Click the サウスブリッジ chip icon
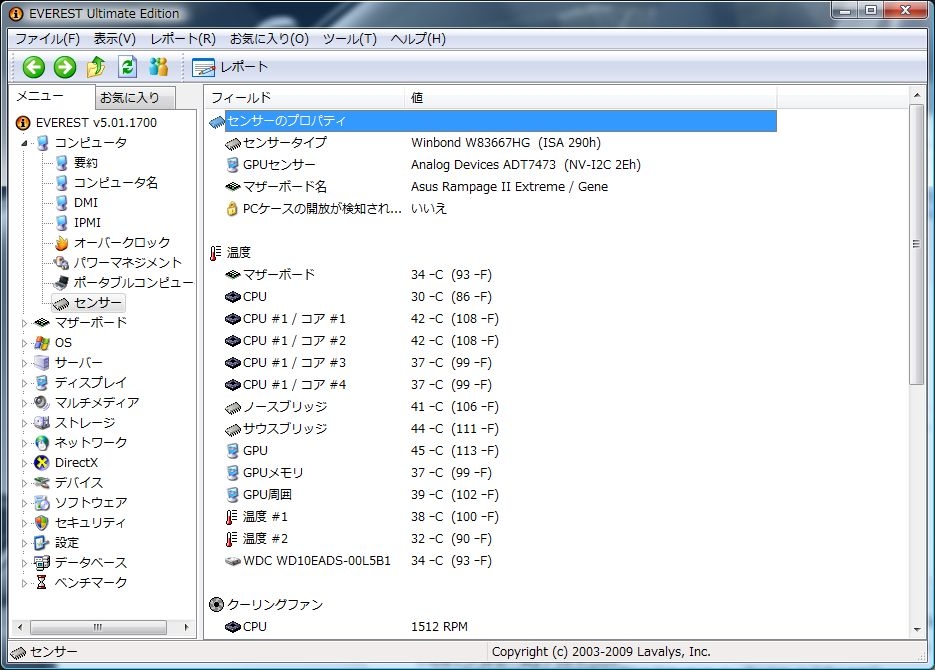Screen dimensions: 935x670 pos(233,430)
